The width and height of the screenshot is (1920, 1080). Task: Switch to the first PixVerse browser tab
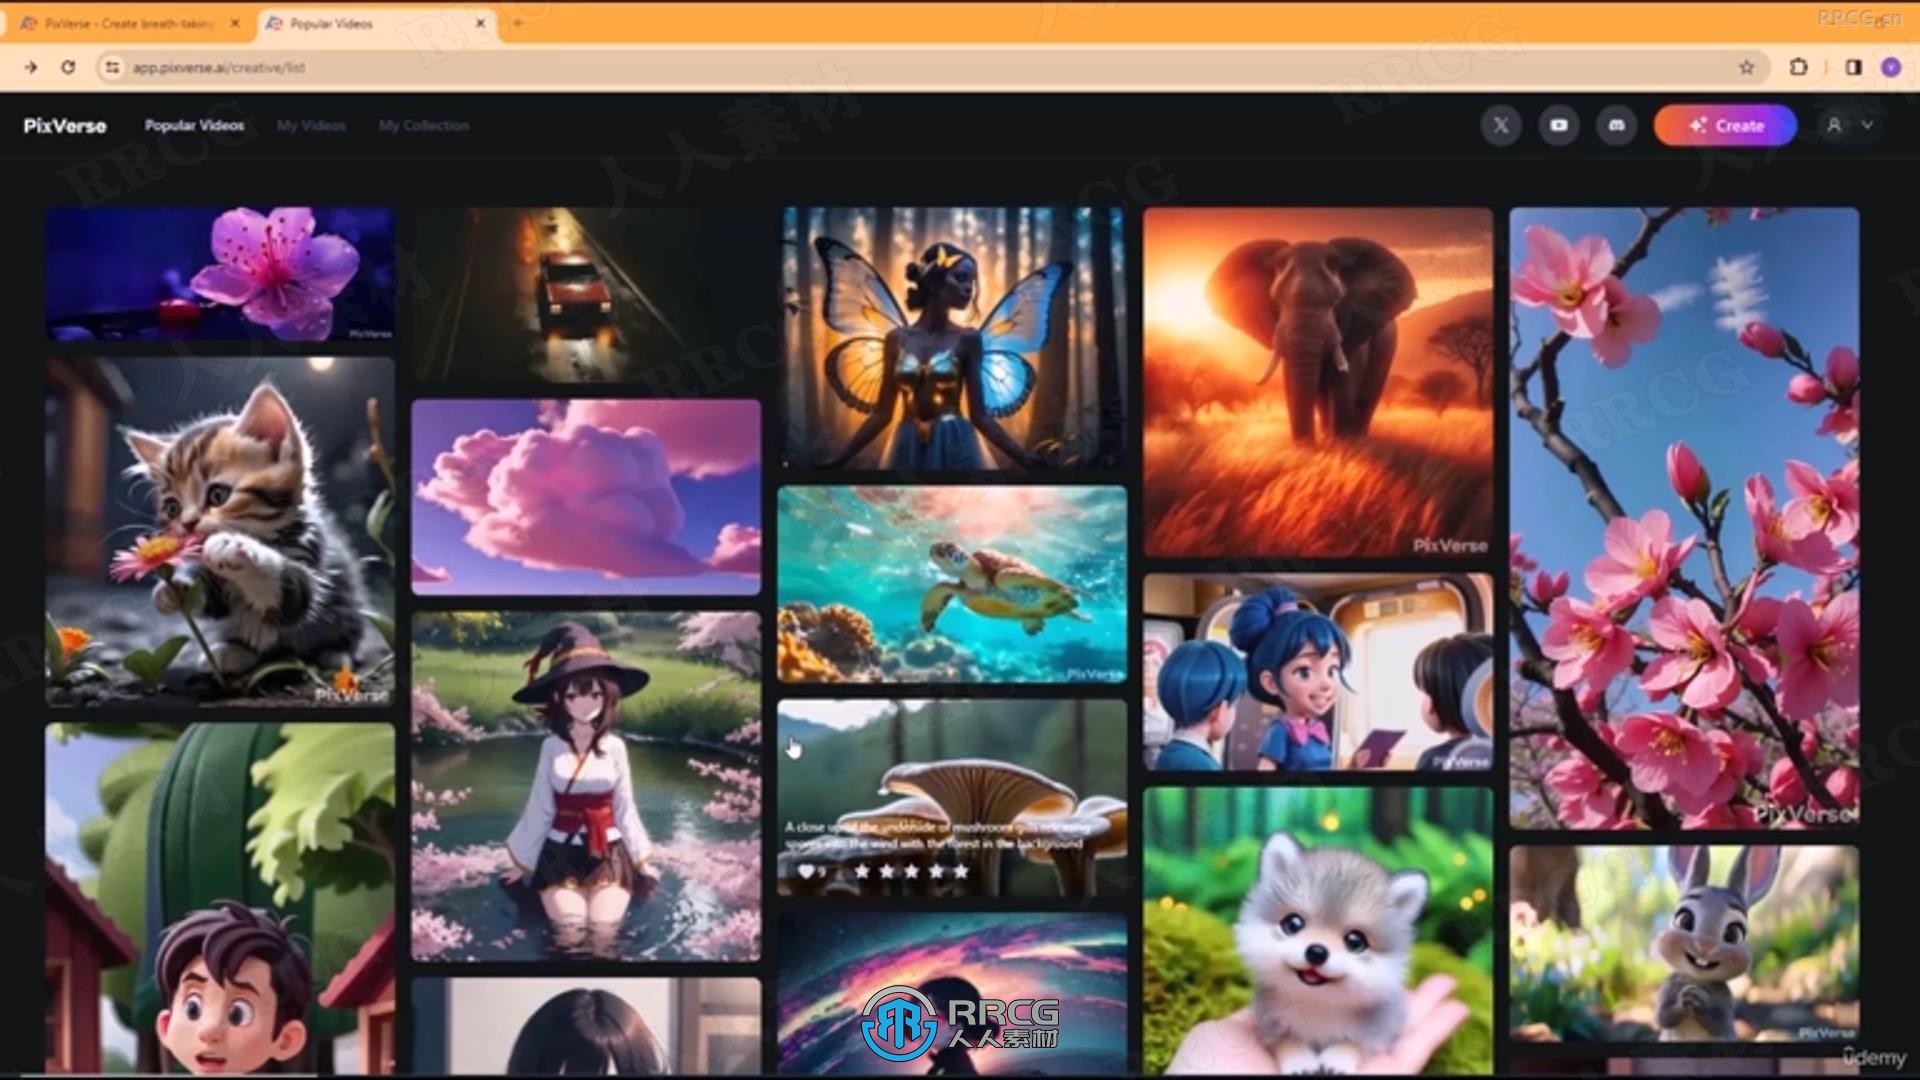(x=128, y=23)
